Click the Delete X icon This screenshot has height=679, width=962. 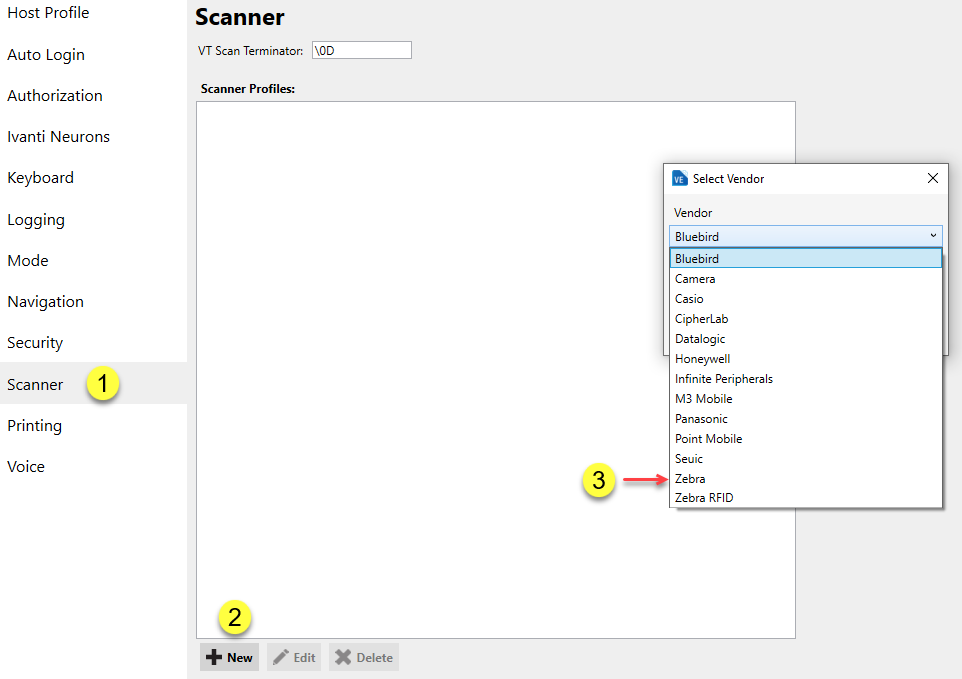pos(341,657)
